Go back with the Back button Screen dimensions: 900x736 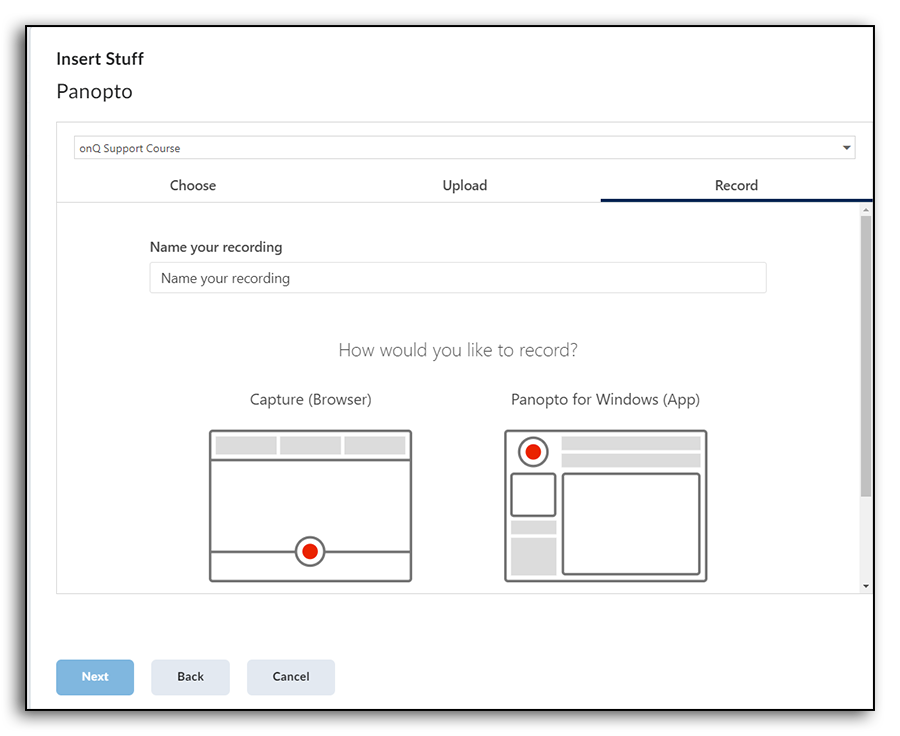pos(190,677)
